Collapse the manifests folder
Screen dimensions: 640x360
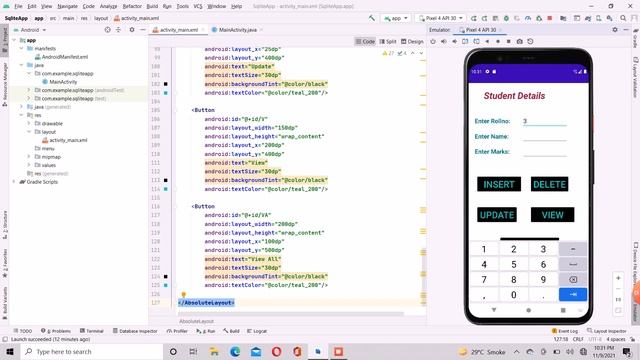click(21, 48)
